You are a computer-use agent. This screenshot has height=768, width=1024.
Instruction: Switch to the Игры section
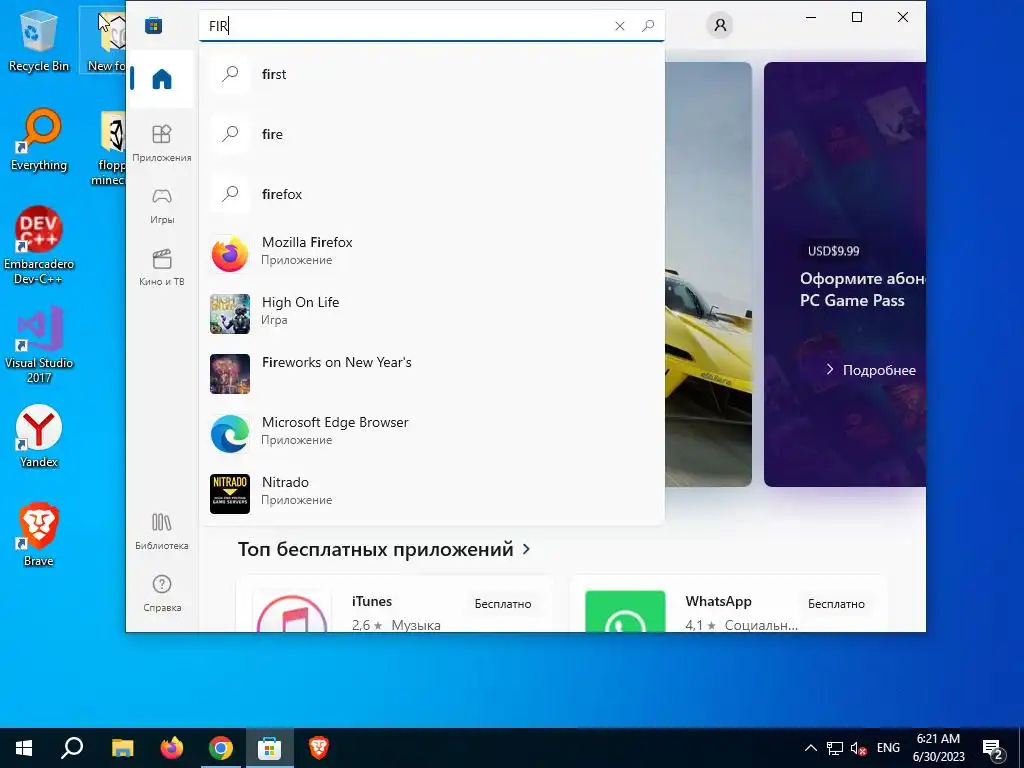click(x=161, y=205)
